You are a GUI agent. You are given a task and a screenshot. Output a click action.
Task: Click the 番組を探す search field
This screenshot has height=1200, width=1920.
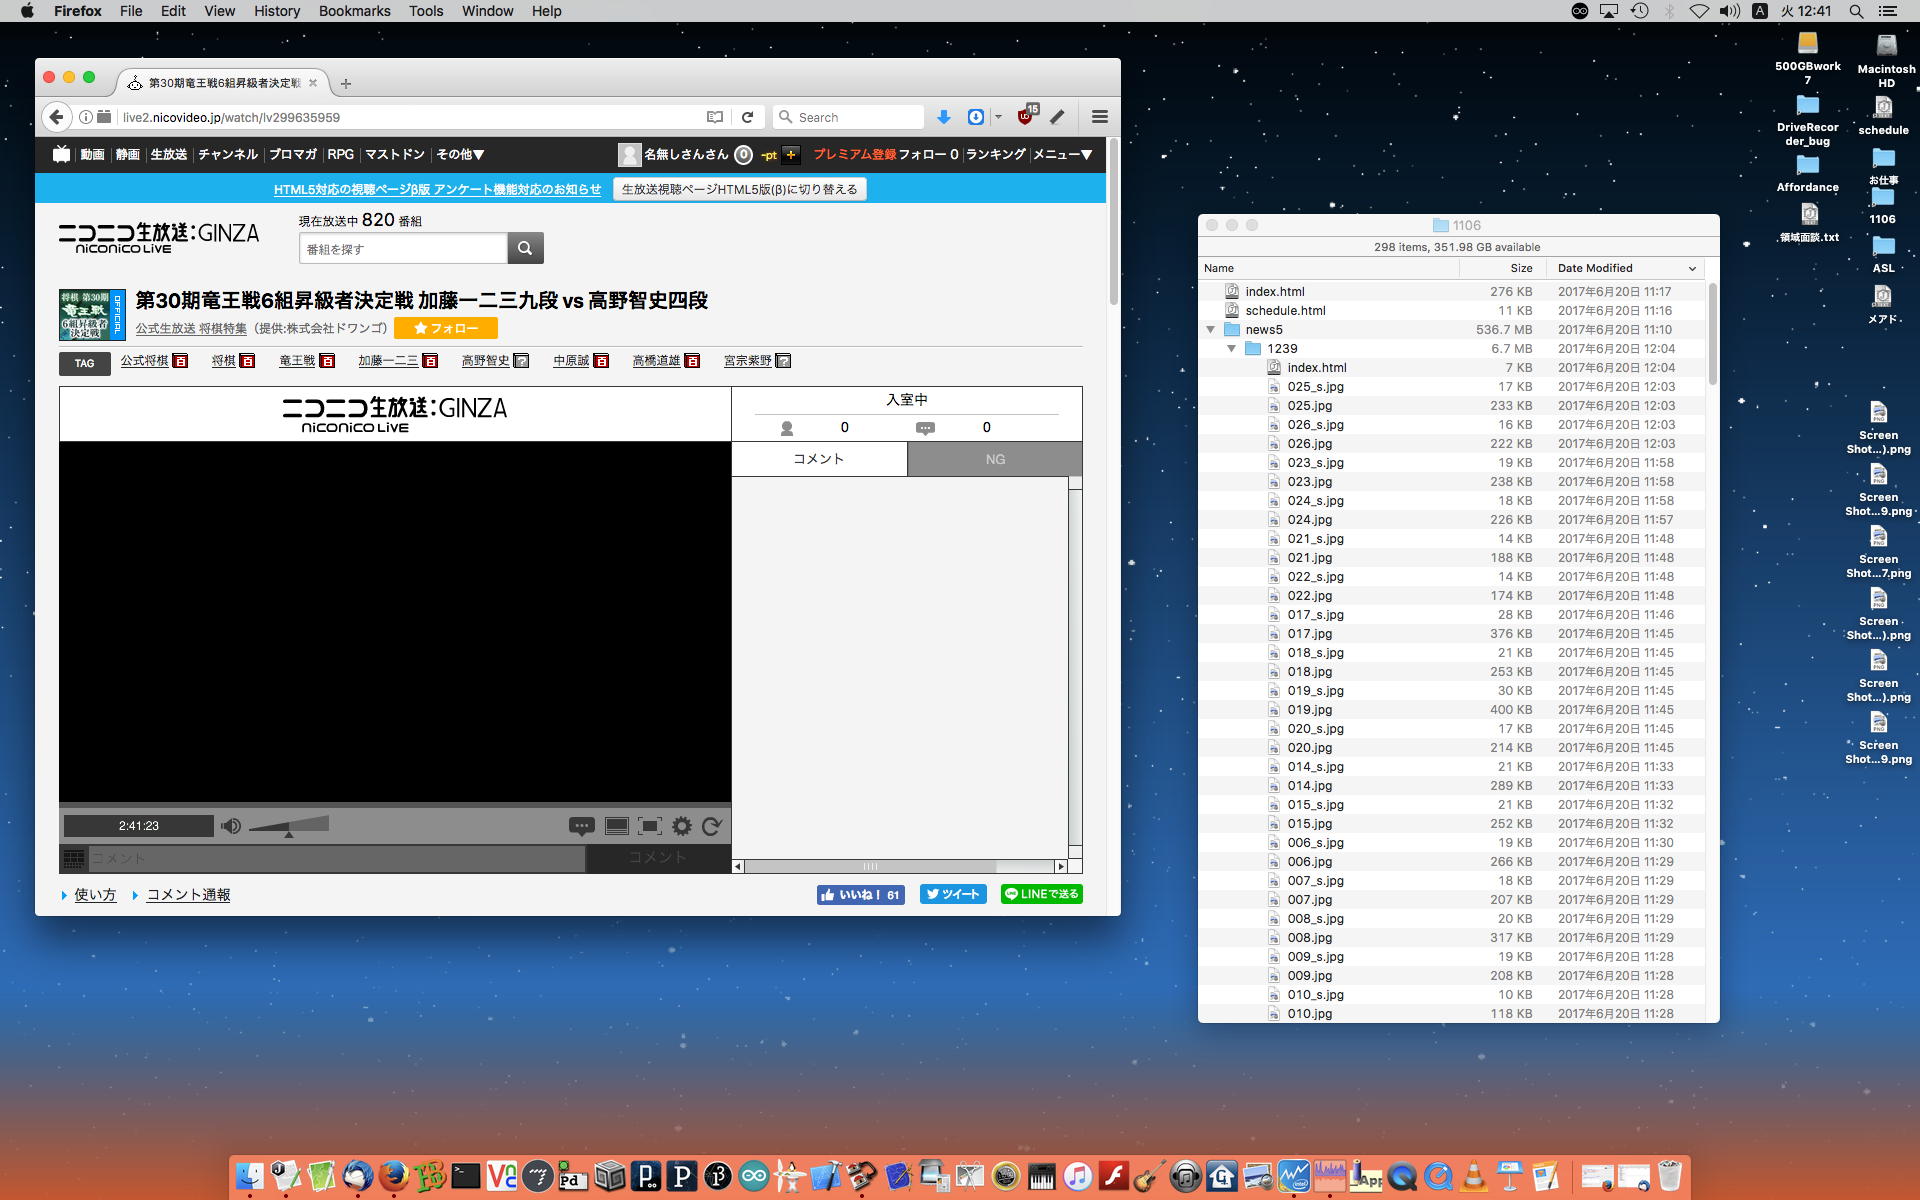pos(403,249)
